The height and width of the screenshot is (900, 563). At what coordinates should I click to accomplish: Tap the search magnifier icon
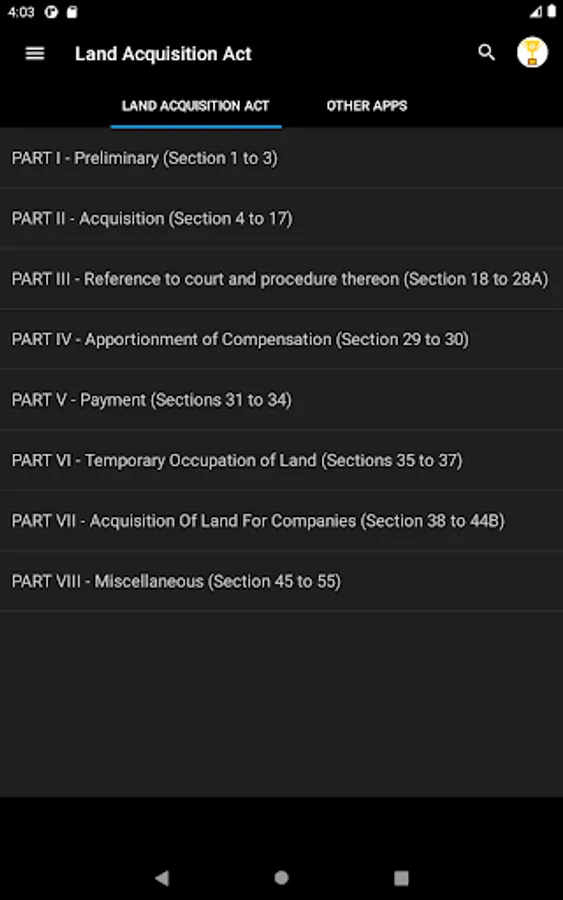486,53
